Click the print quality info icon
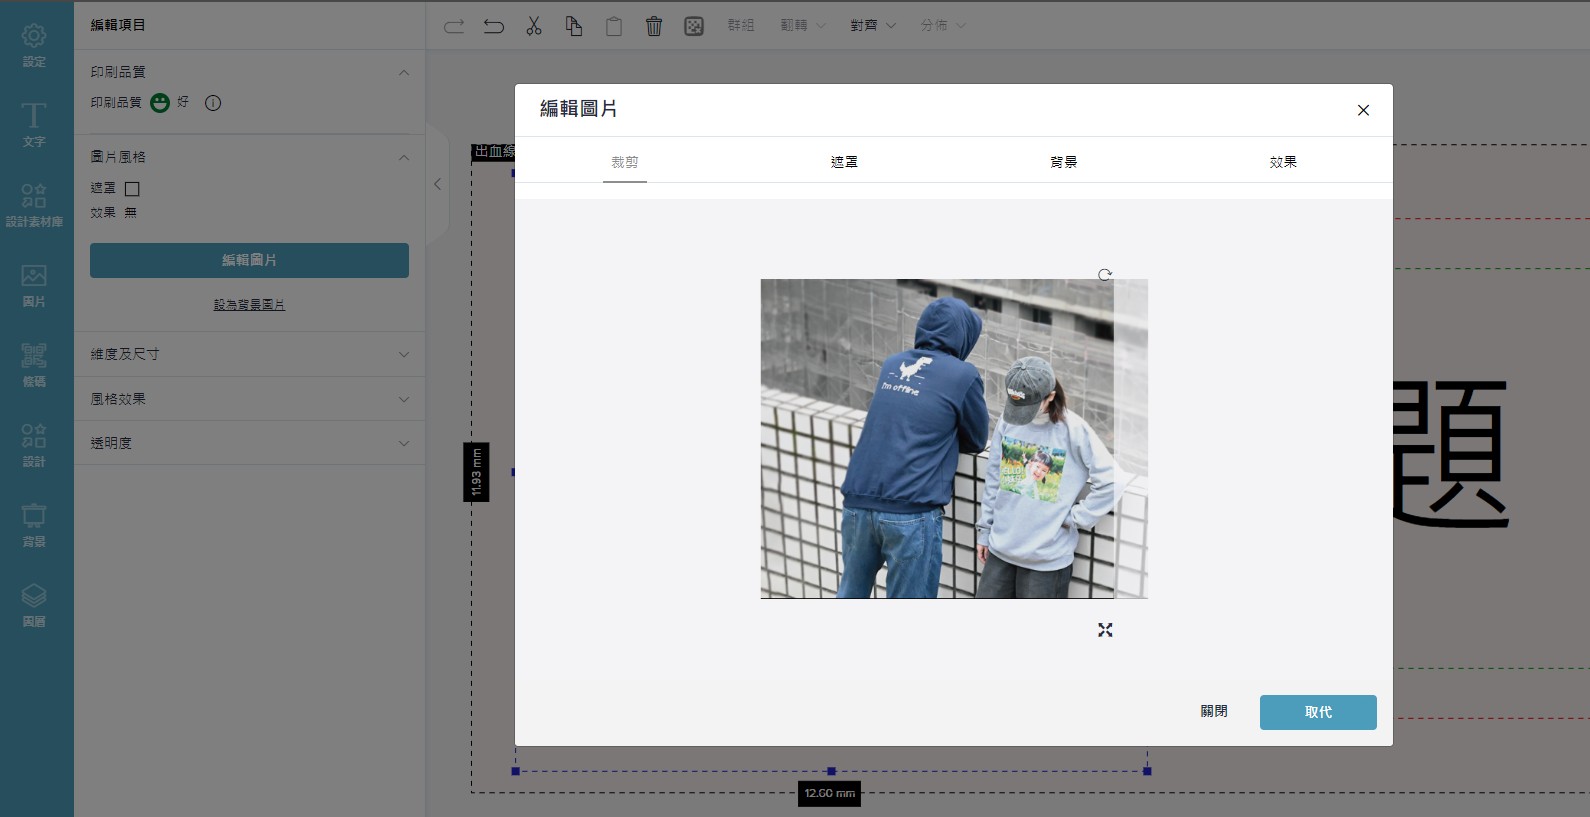This screenshot has height=817, width=1590. pos(213,103)
